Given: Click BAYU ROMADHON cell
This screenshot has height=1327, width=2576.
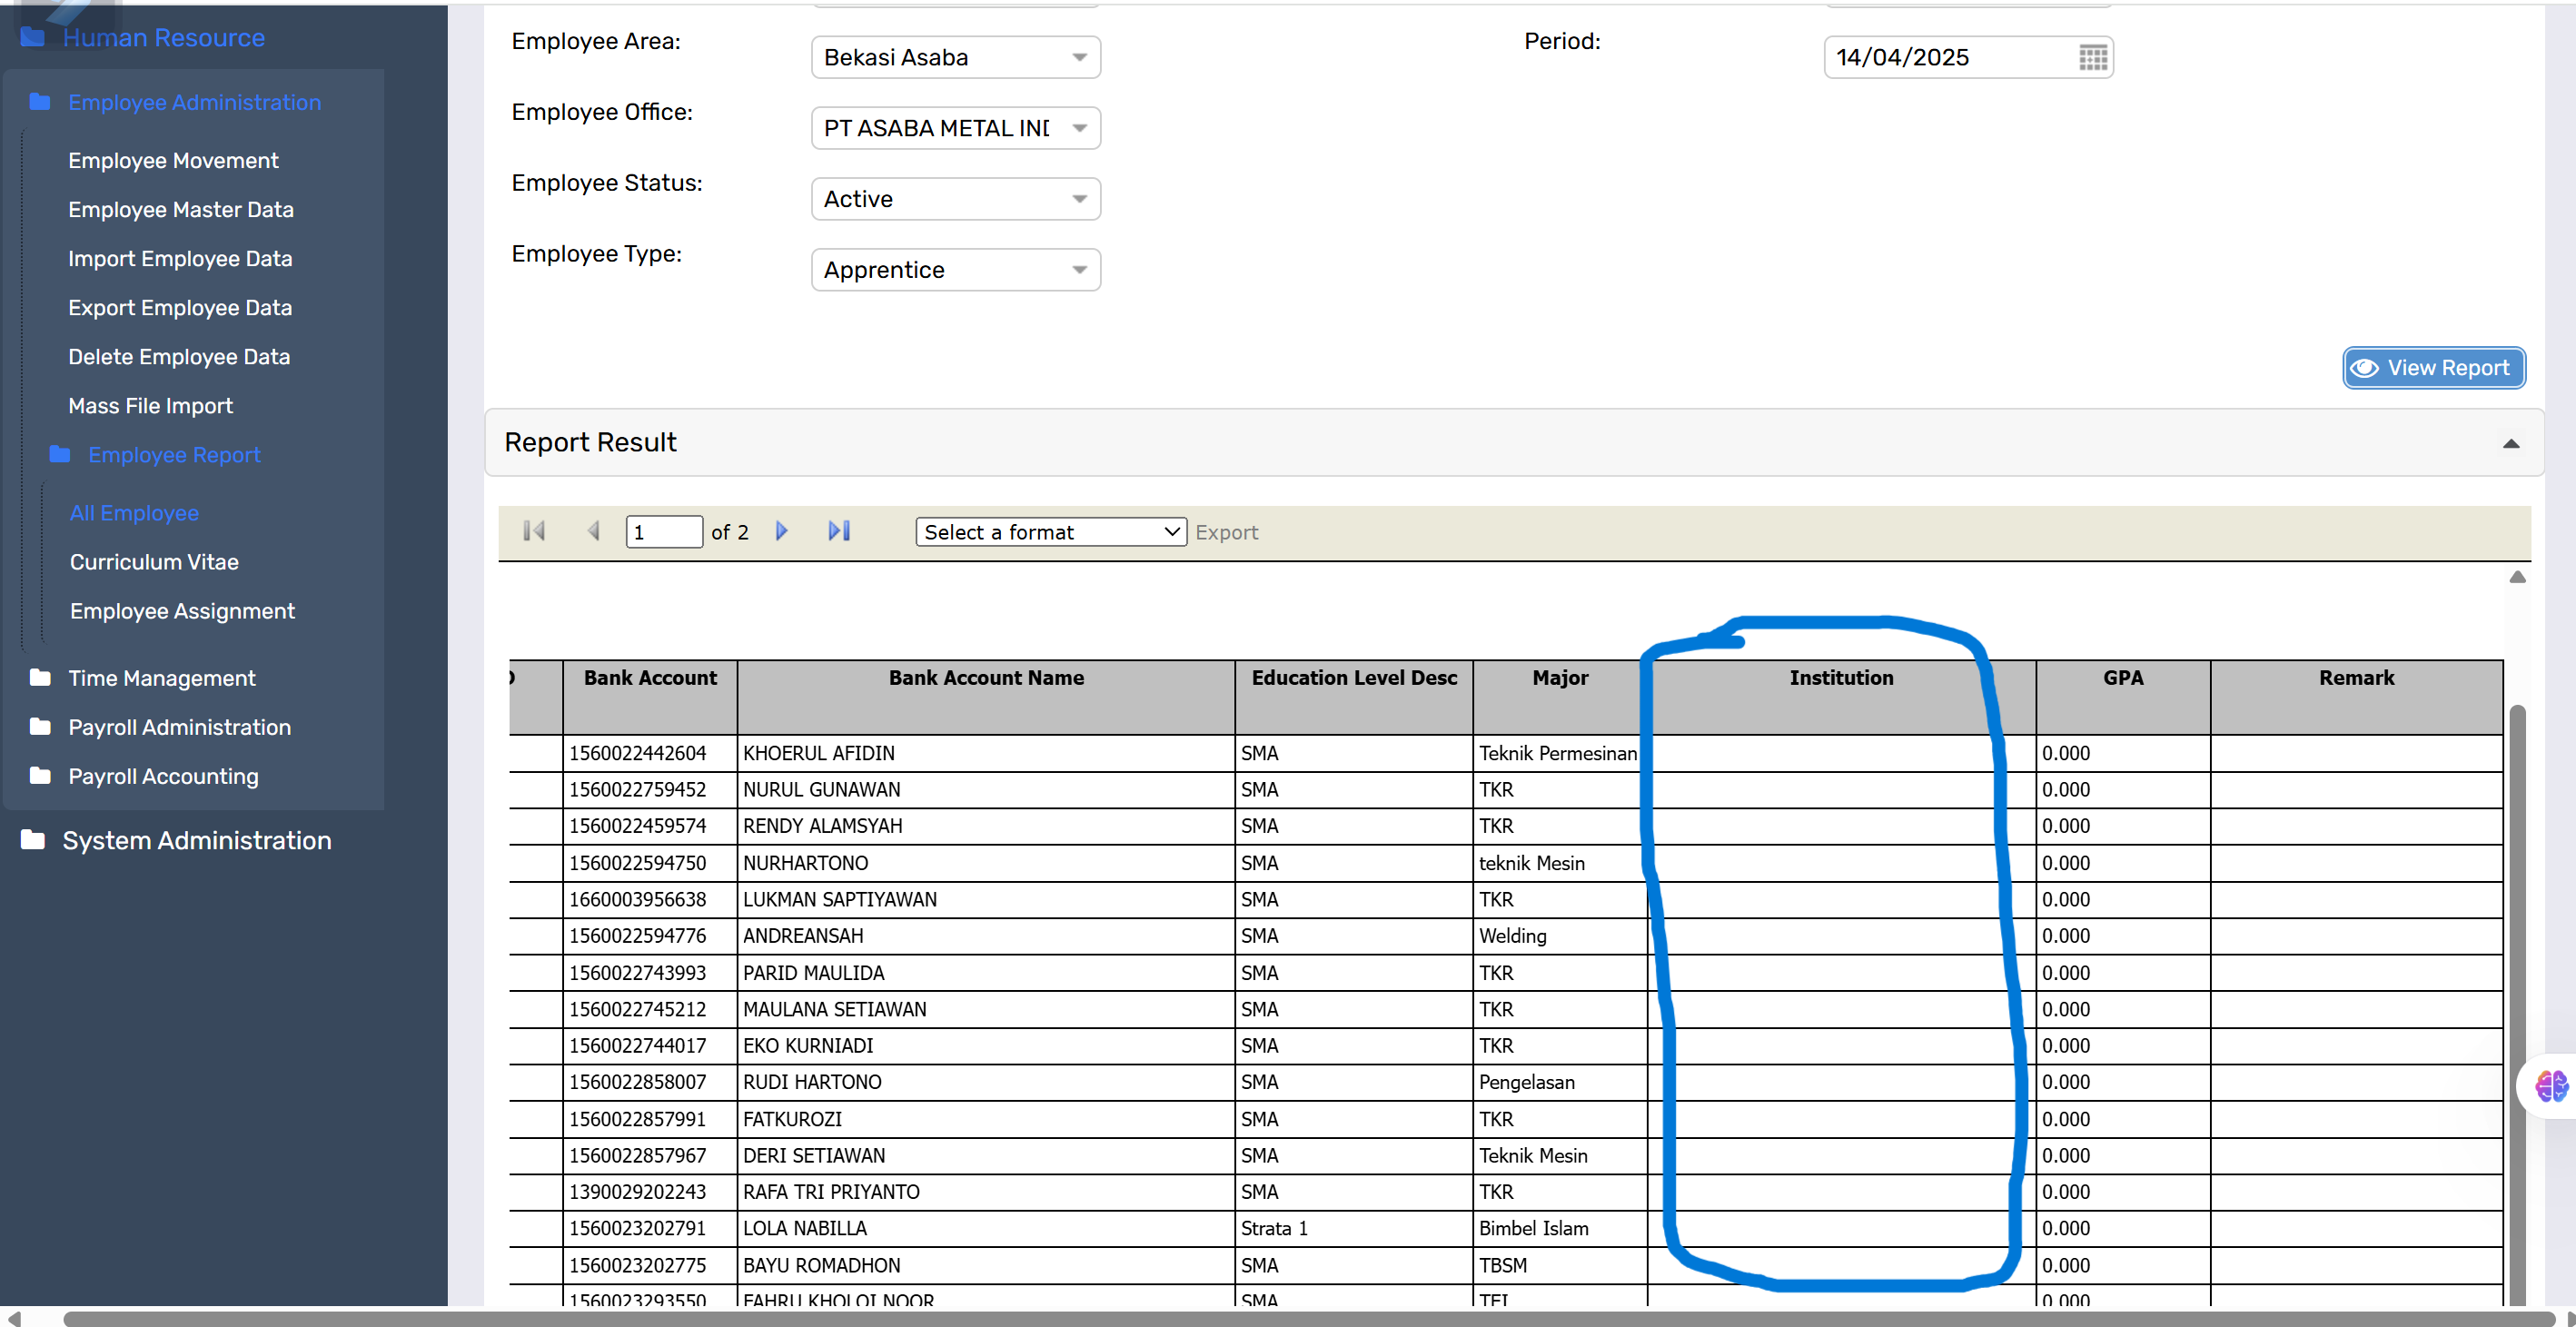Looking at the screenshot, I should tap(986, 1265).
